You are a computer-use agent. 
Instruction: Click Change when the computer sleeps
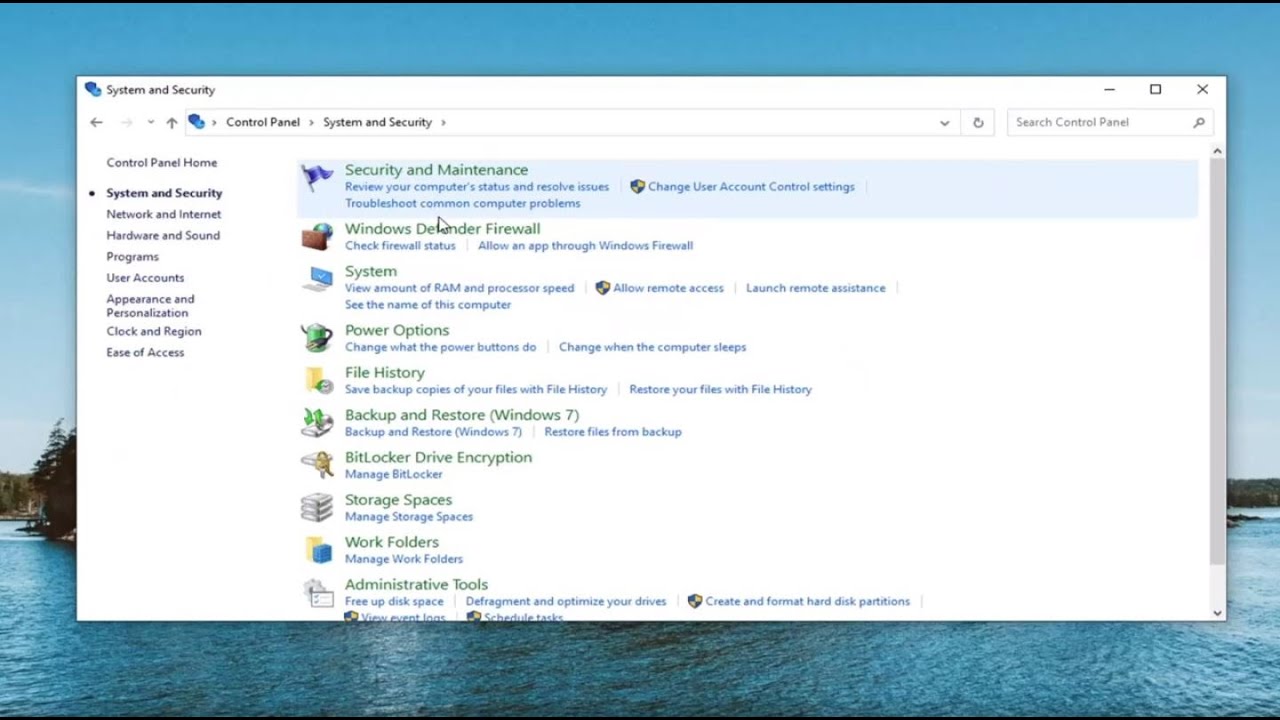click(x=652, y=347)
